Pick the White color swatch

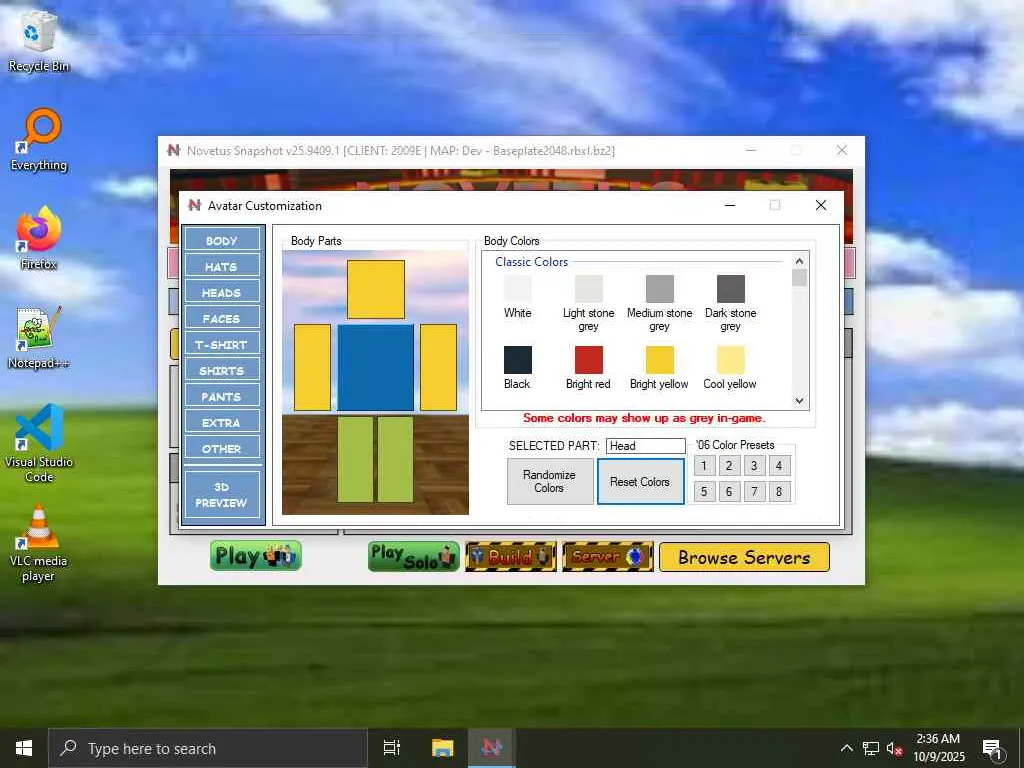coord(517,289)
